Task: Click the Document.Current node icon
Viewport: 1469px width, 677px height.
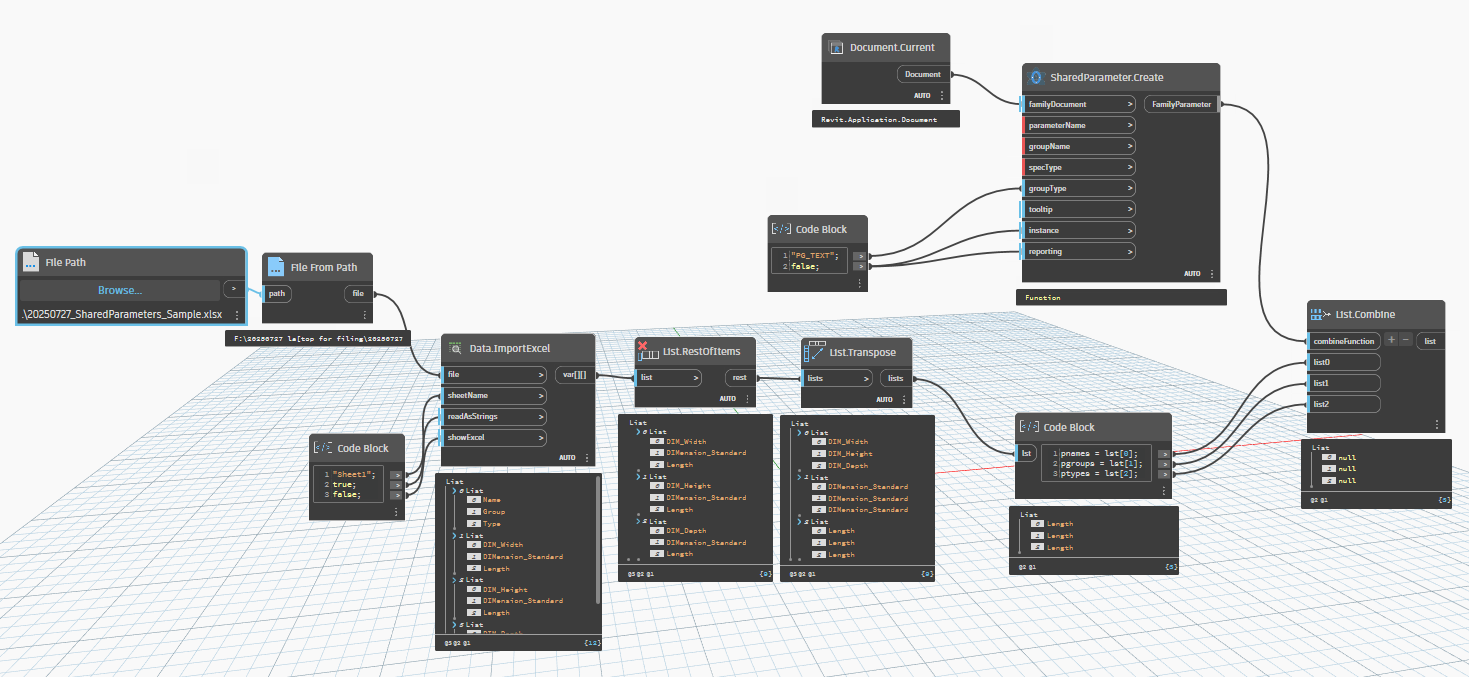Action: coord(836,47)
